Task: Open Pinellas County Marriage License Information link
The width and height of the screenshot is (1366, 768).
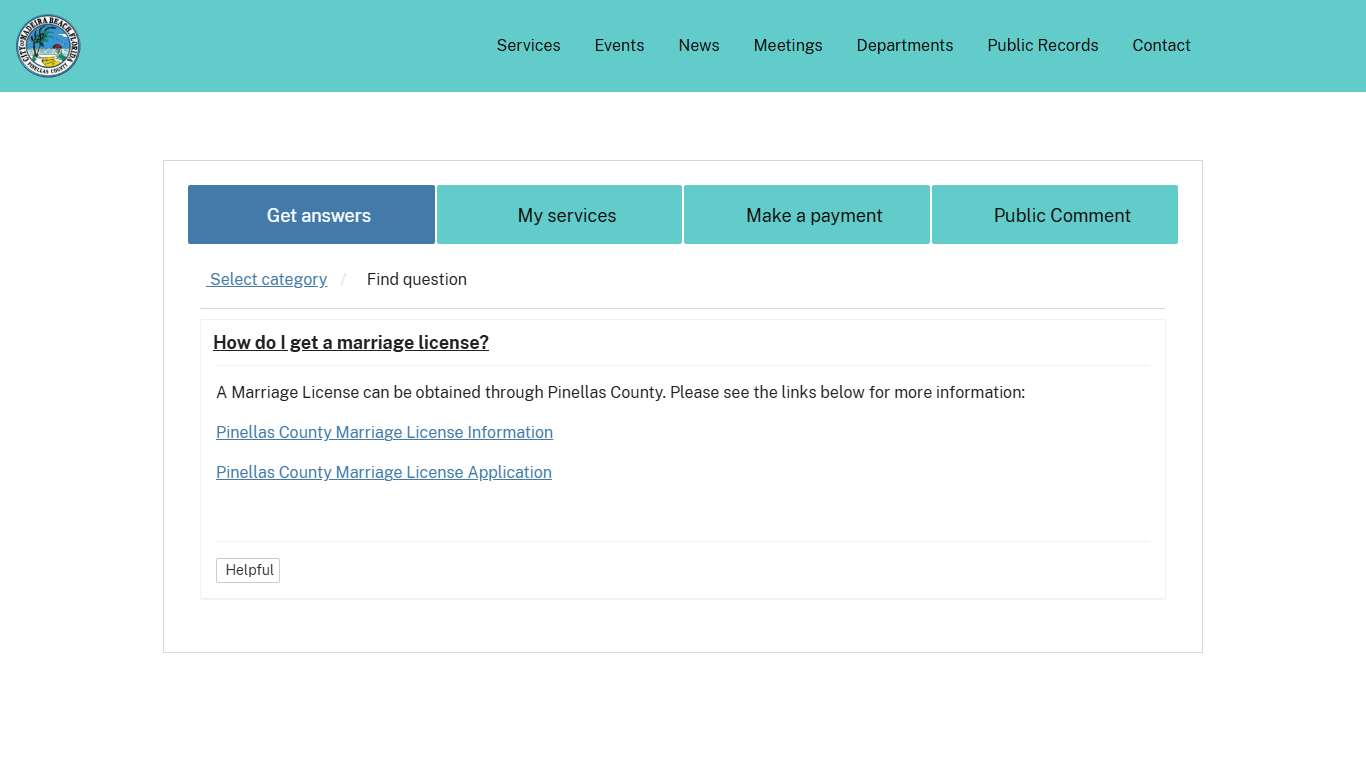Action: [x=384, y=433]
